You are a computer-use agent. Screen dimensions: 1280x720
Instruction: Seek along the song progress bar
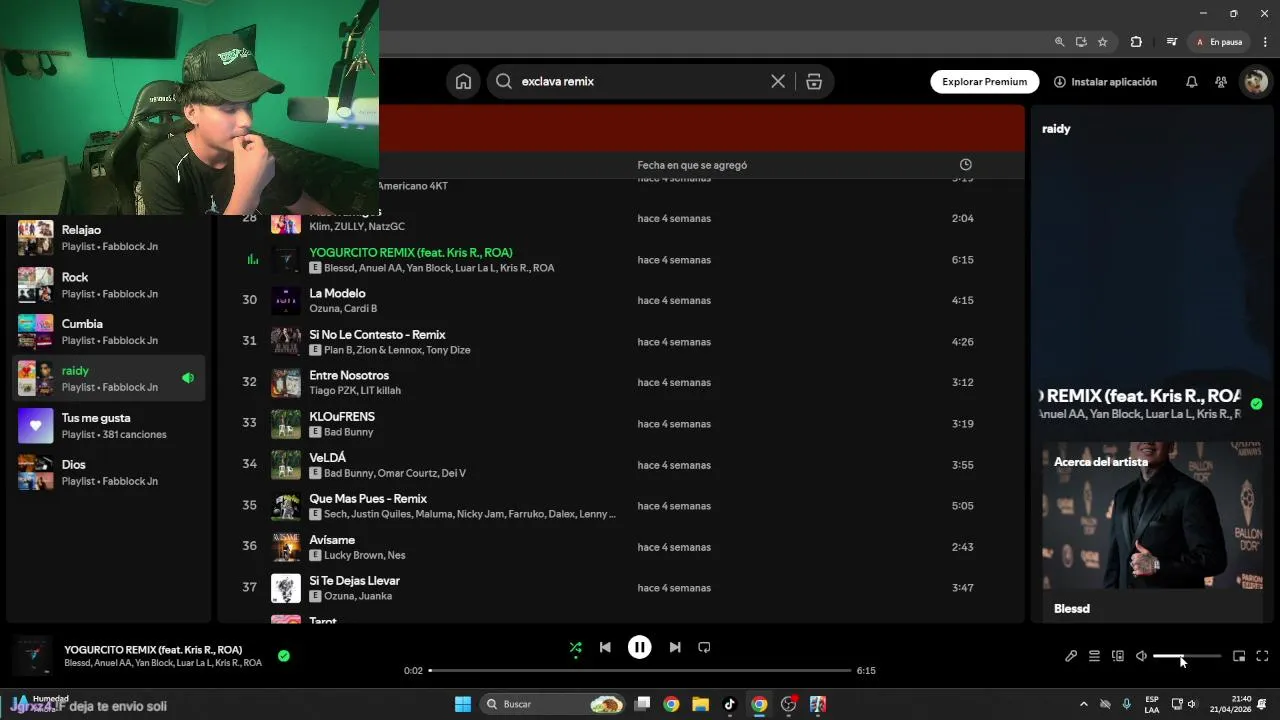point(640,670)
